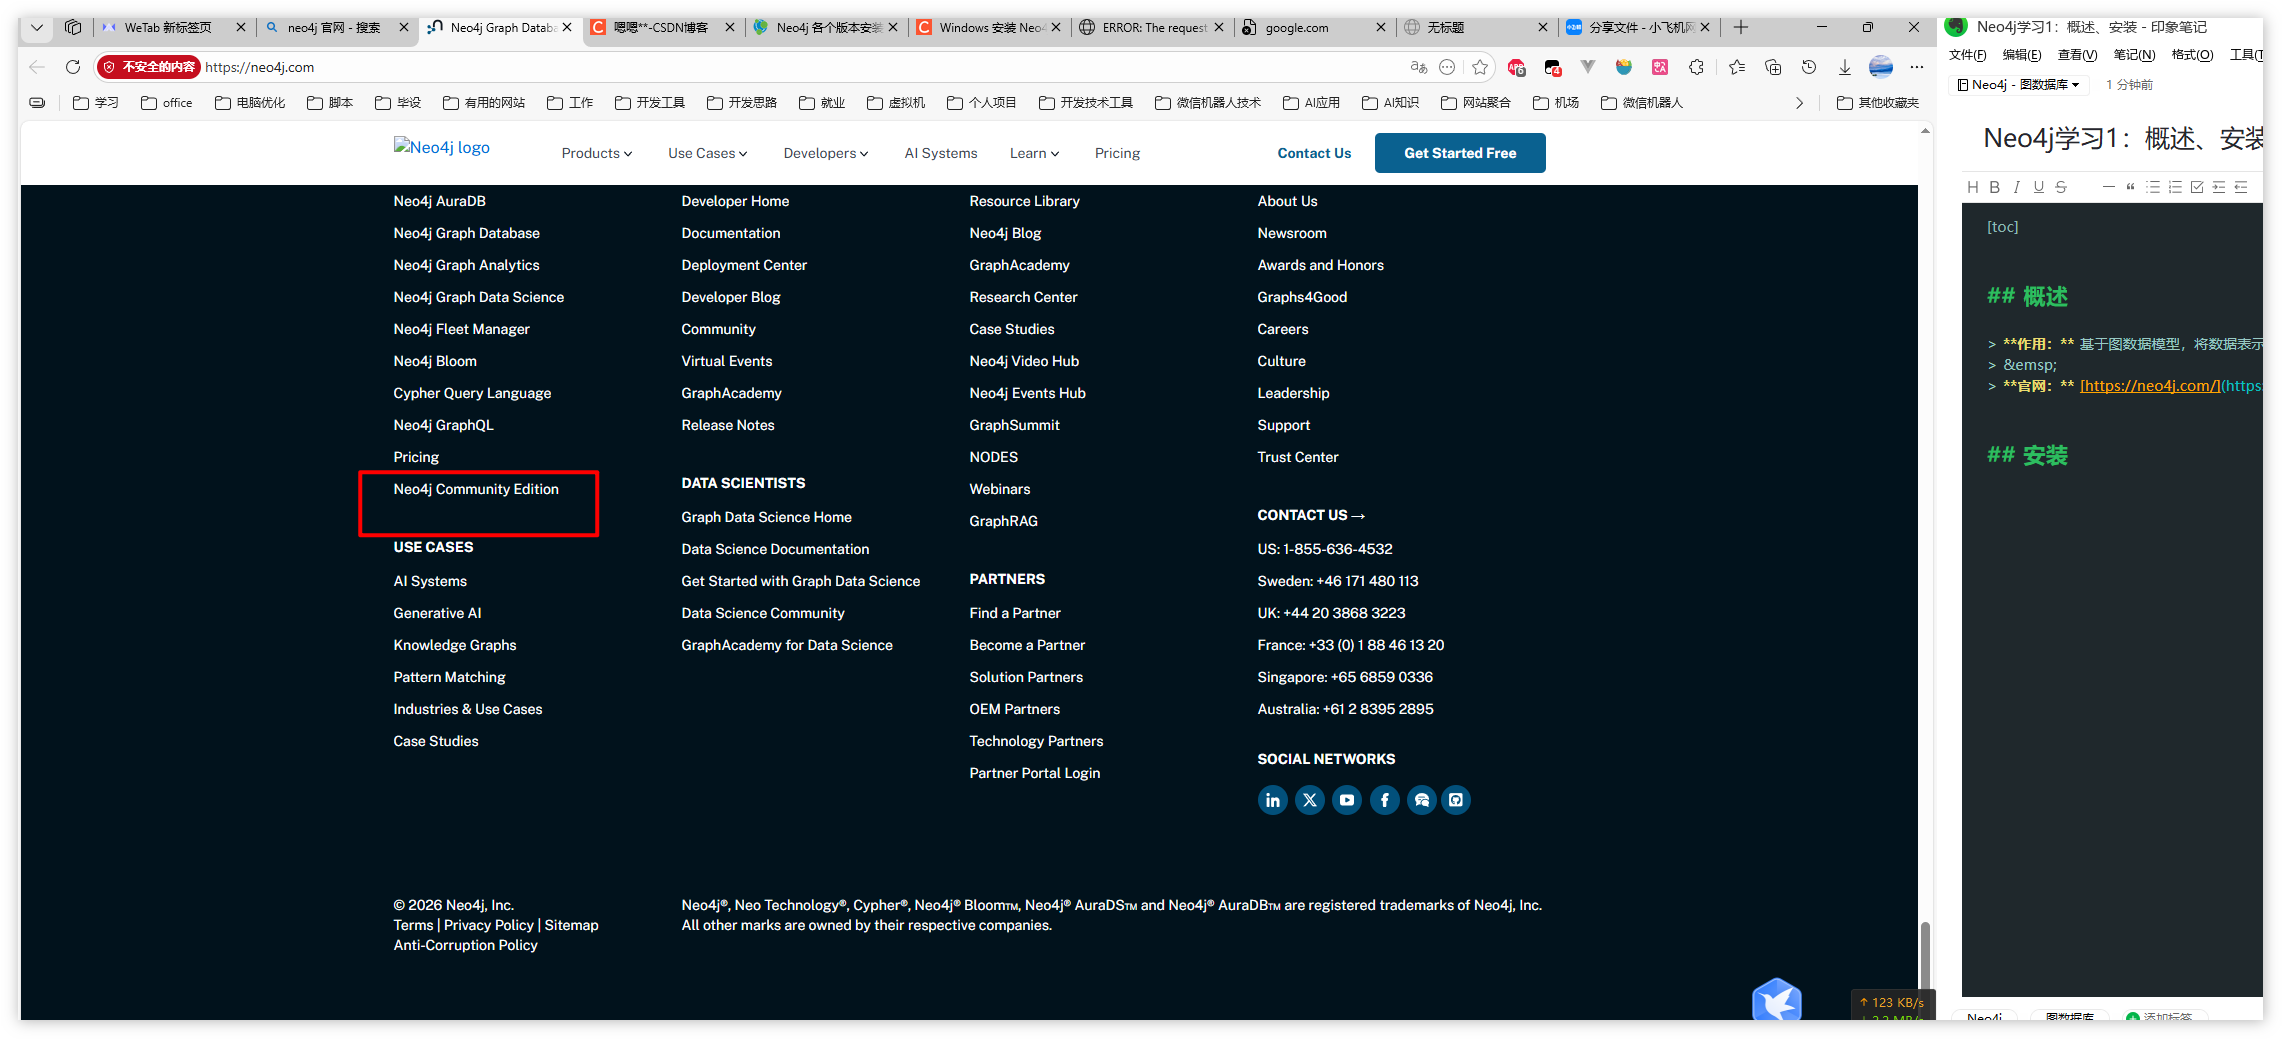Click the floating blue bird icon
This screenshot has height=1039, width=2282.
1776,999
